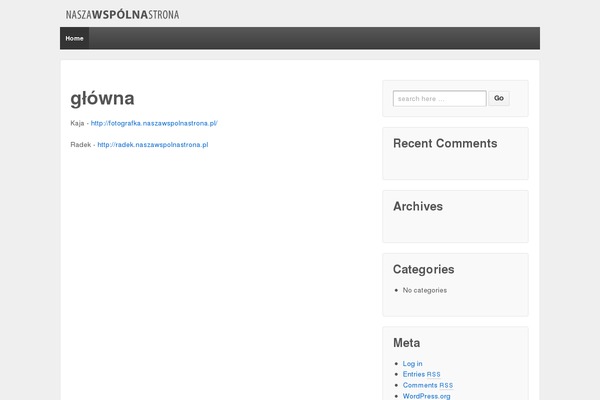Image resolution: width=600 pixels, height=400 pixels.
Task: Open Kaja's fotografka.naszawspolnastrona.pl link
Action: [x=153, y=123]
